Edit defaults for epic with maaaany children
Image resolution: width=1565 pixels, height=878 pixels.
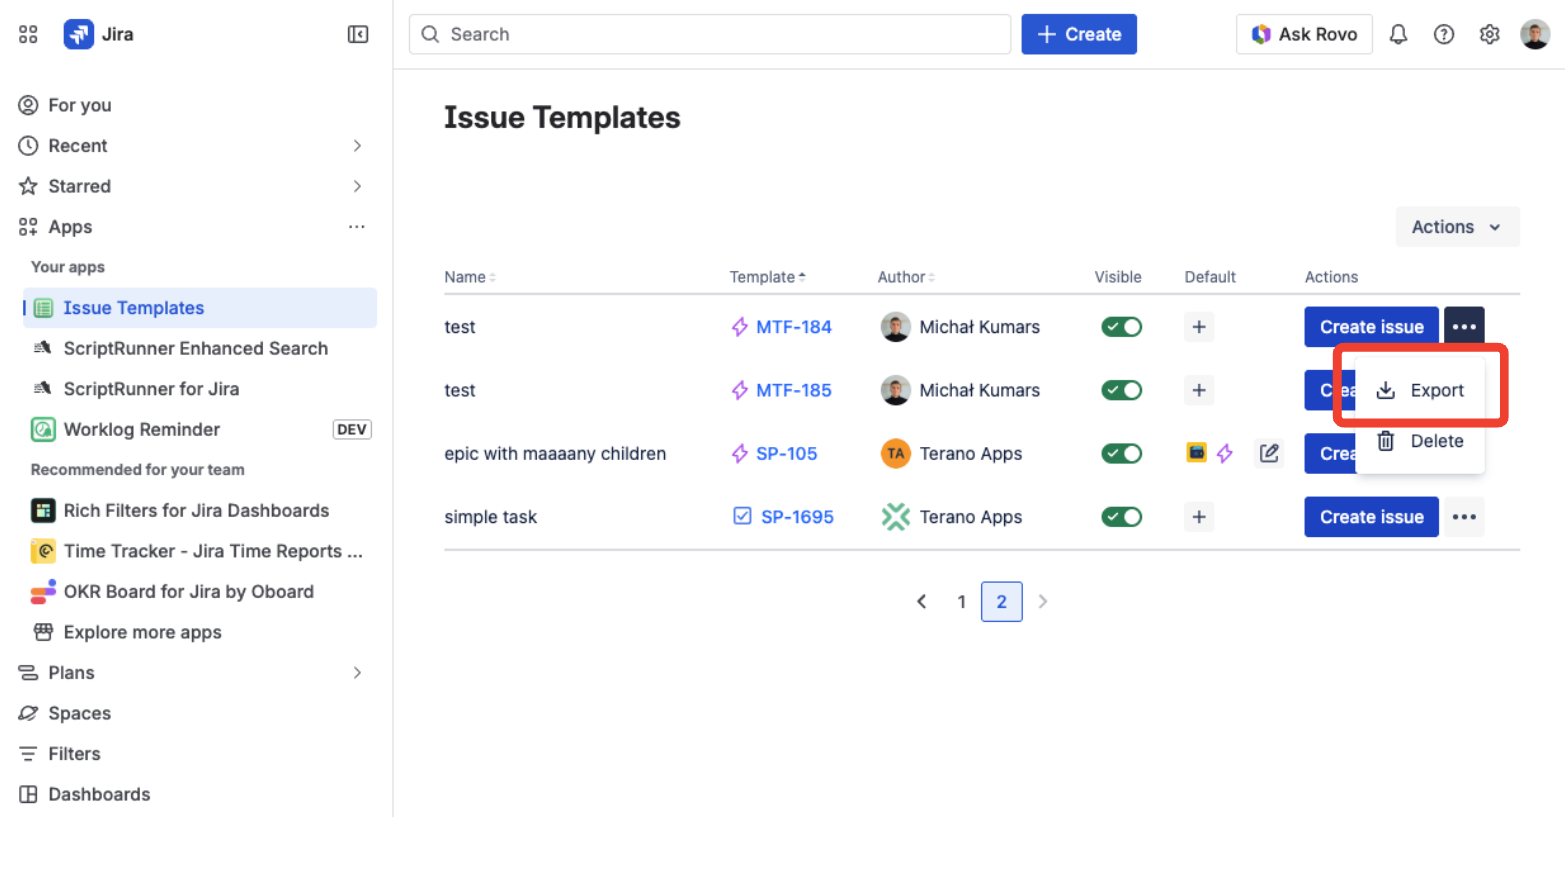point(1269,453)
